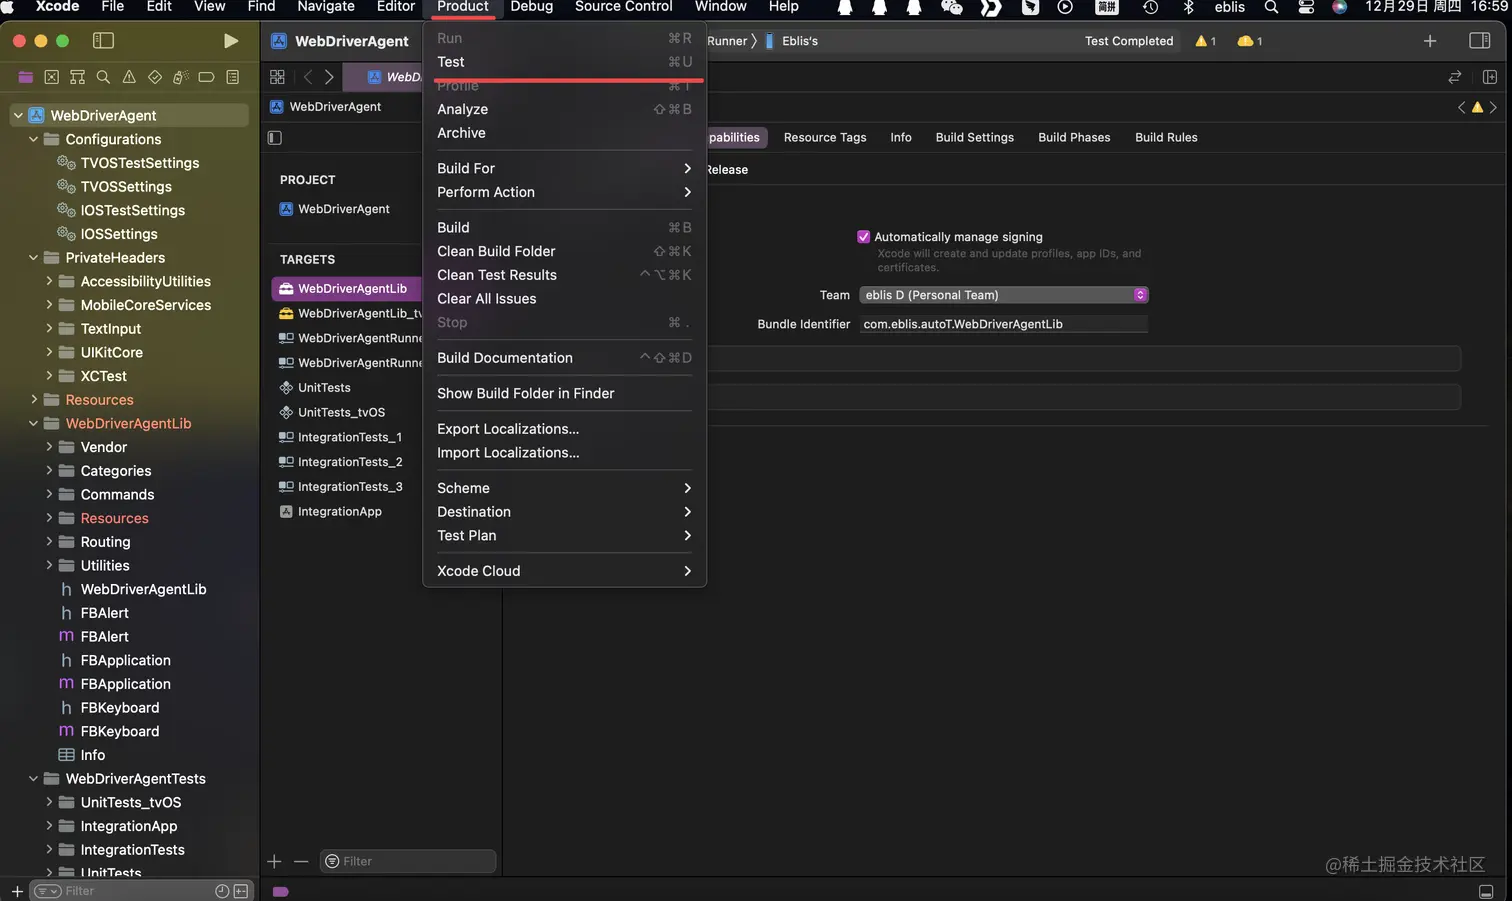The image size is (1512, 901).
Task: Open the Build For submenu
Action: [x=564, y=168]
